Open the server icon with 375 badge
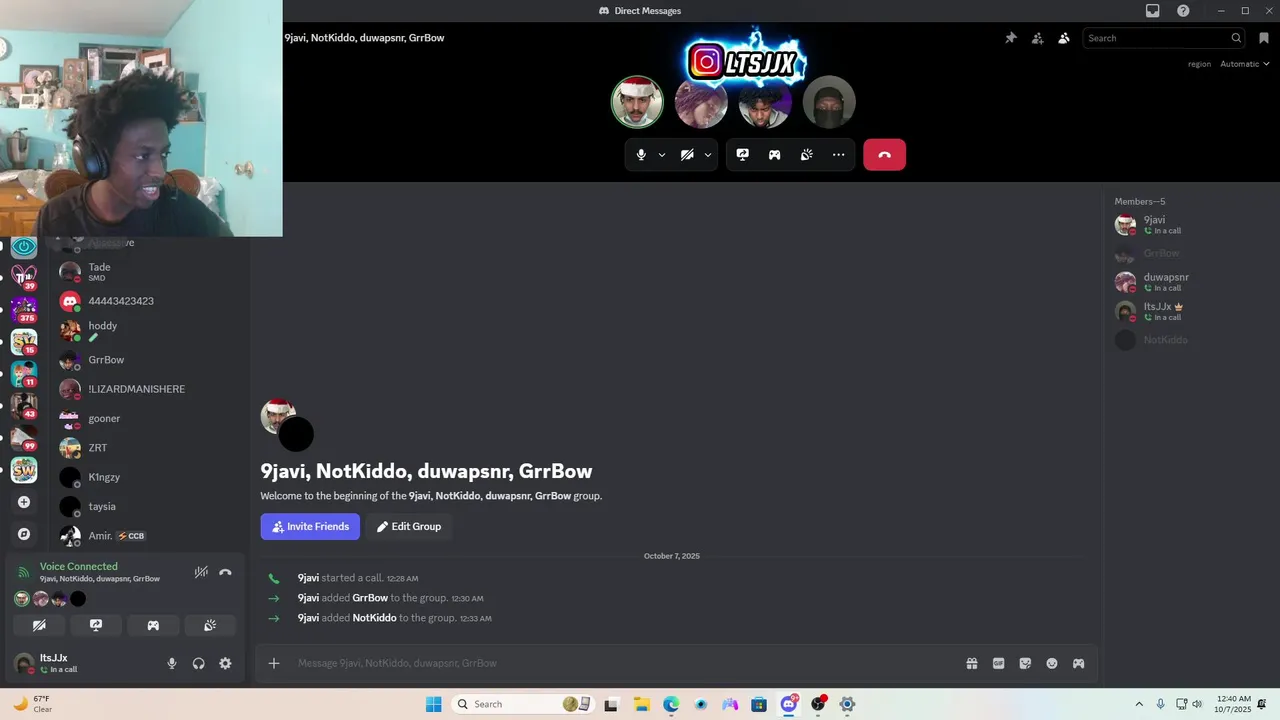 24,308
